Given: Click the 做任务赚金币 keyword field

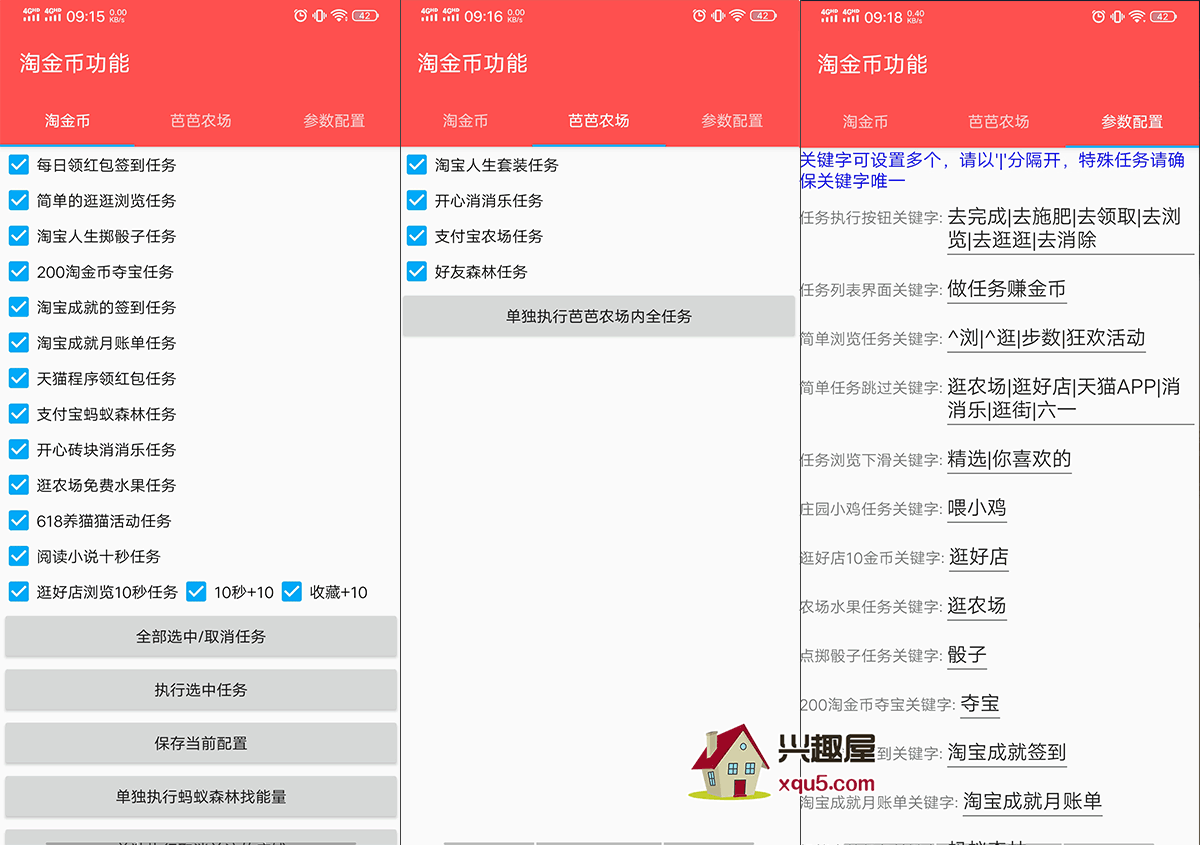Looking at the screenshot, I should click(1007, 289).
